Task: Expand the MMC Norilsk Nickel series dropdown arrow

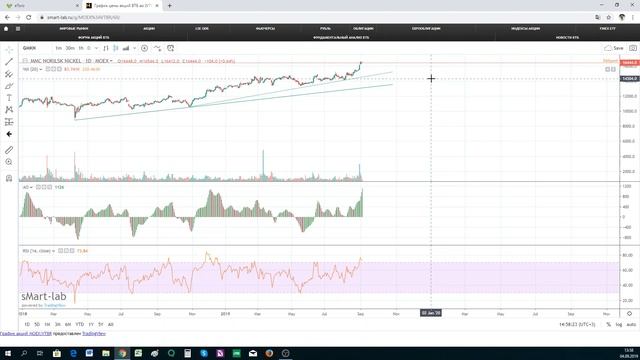Action: click(x=111, y=61)
